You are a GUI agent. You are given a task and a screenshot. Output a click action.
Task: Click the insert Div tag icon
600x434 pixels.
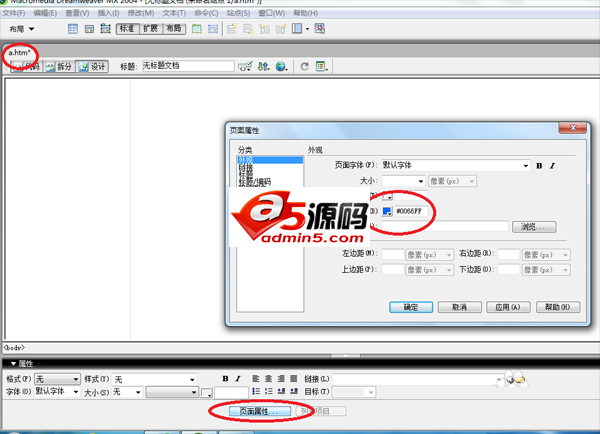[89, 29]
